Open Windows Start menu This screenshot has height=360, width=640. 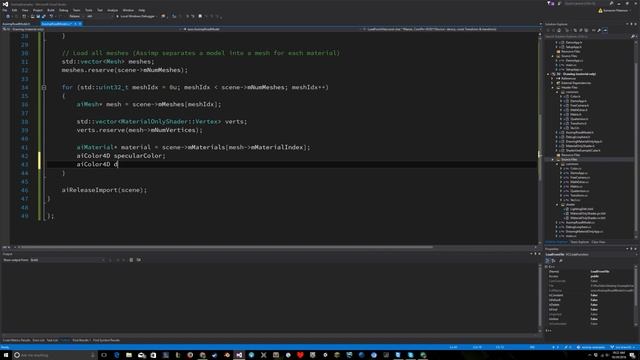point(5,355)
